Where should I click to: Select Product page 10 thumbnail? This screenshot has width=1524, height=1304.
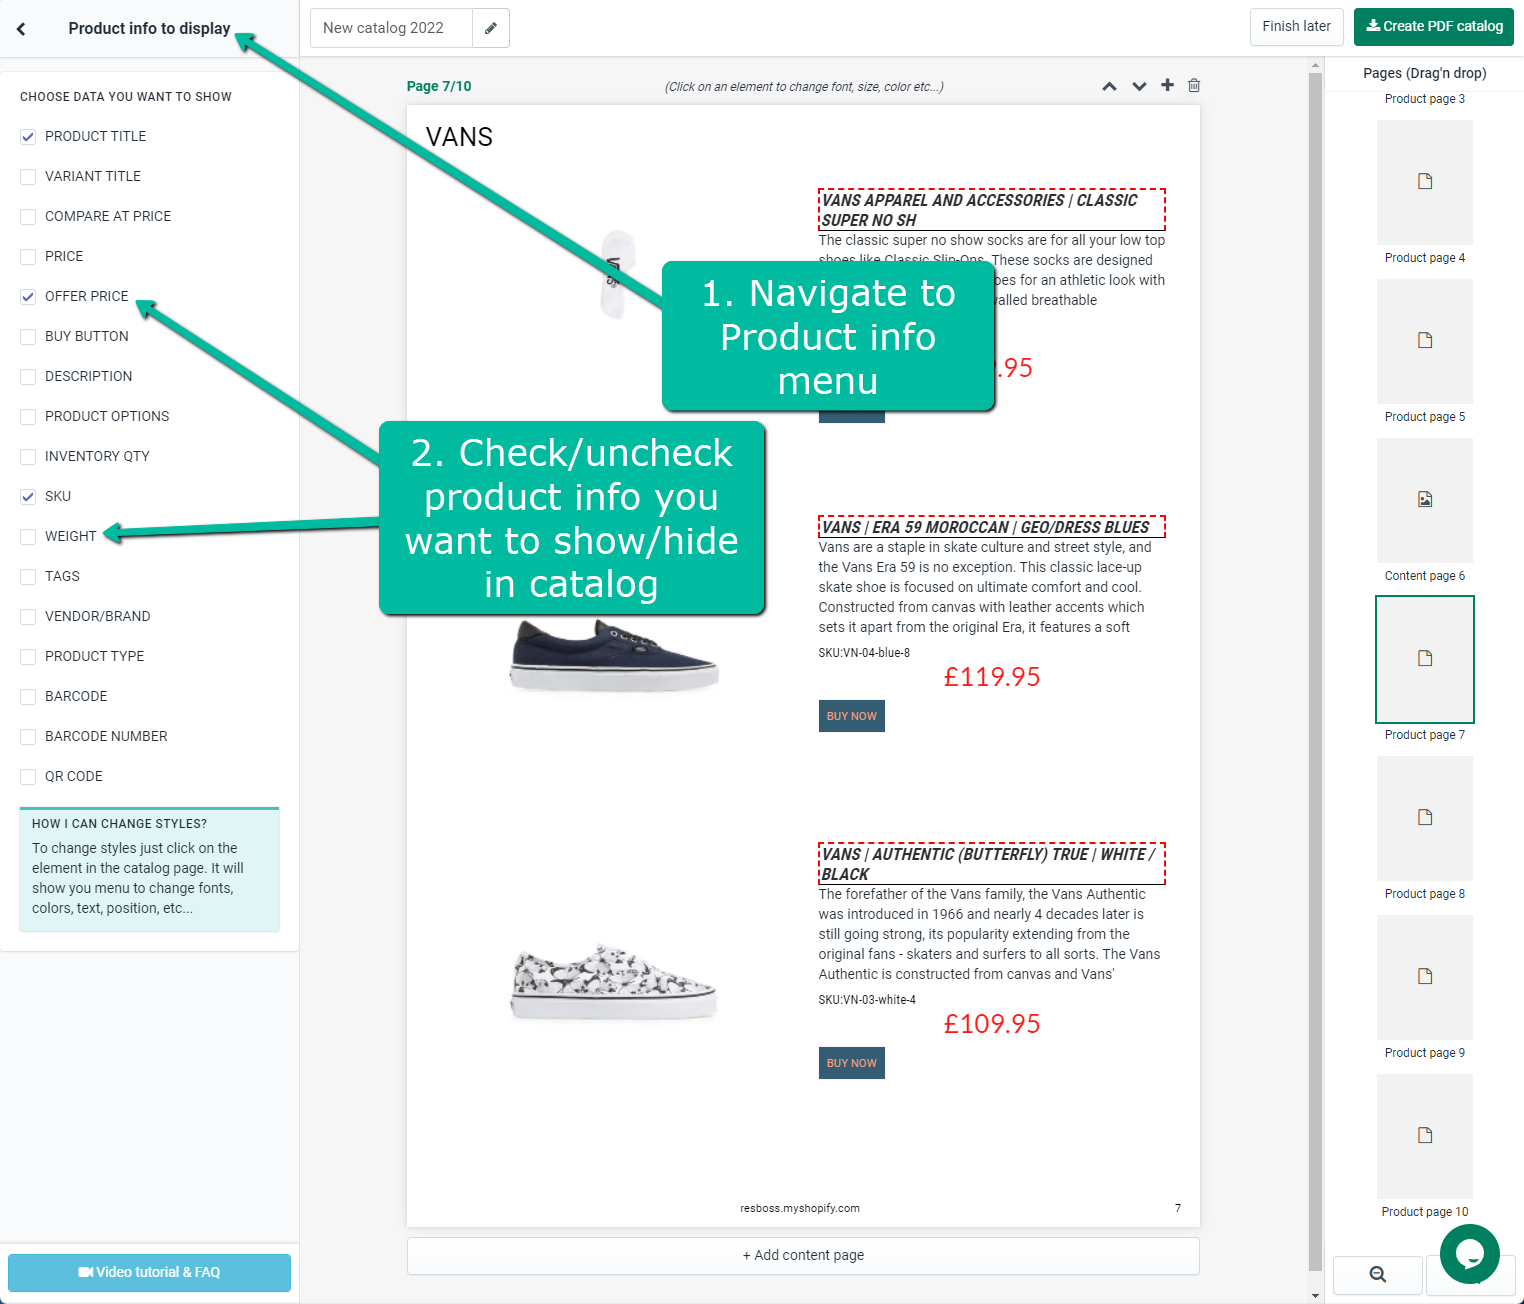[x=1425, y=1136]
